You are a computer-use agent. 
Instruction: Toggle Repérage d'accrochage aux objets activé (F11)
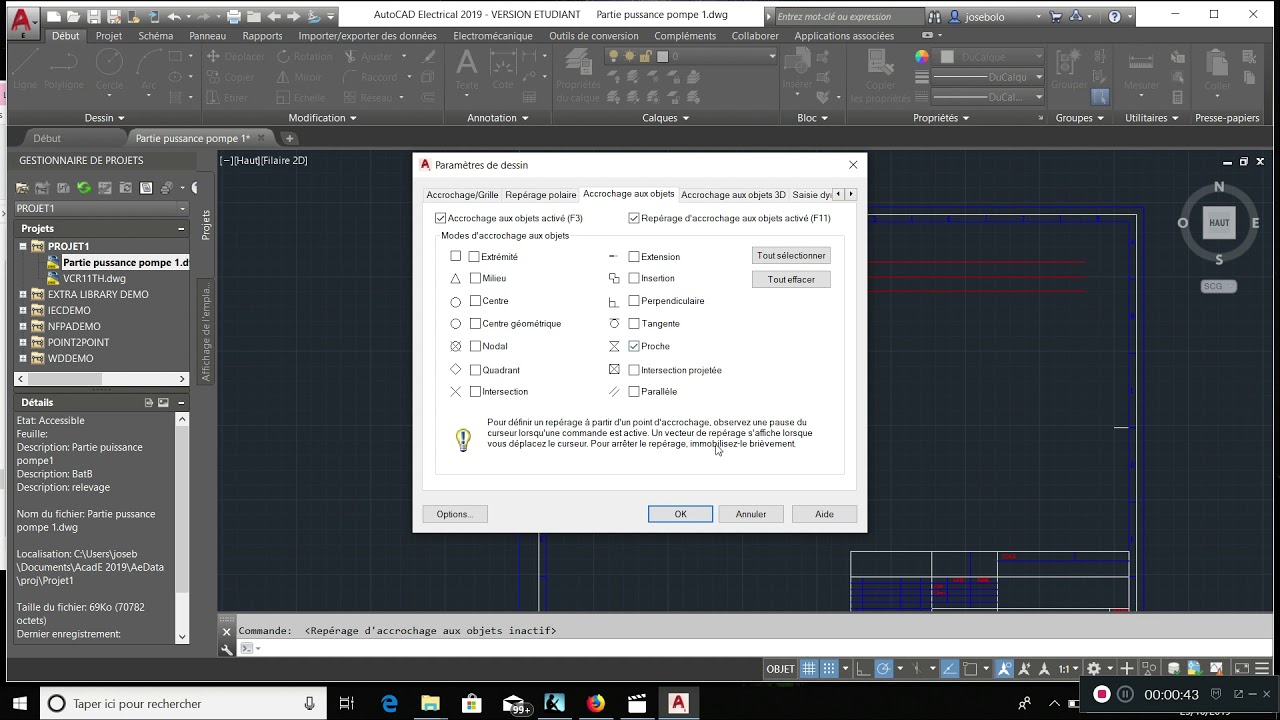coord(634,218)
